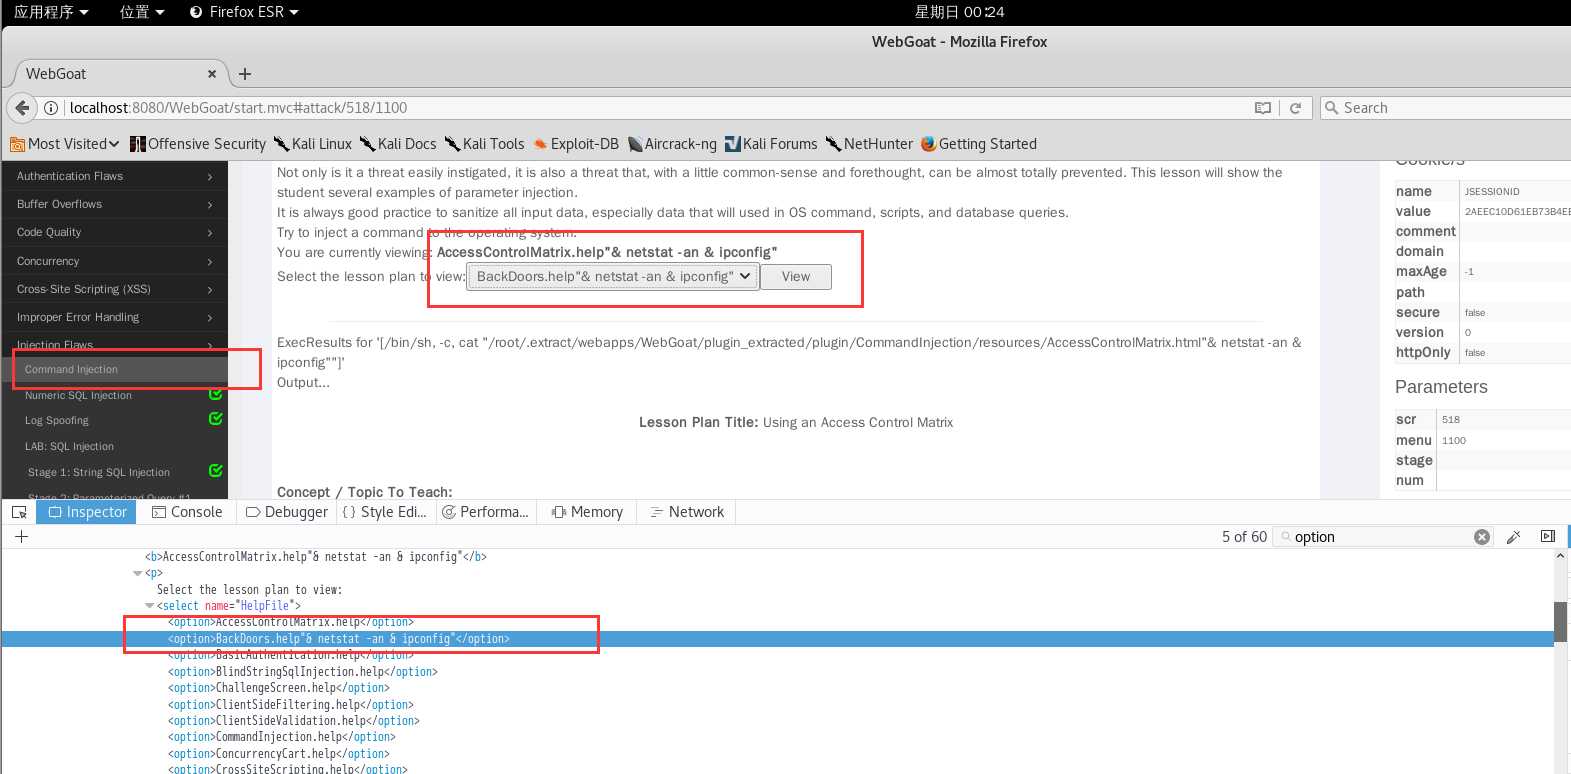Open LAB: SQL Injection lesson

69,447
